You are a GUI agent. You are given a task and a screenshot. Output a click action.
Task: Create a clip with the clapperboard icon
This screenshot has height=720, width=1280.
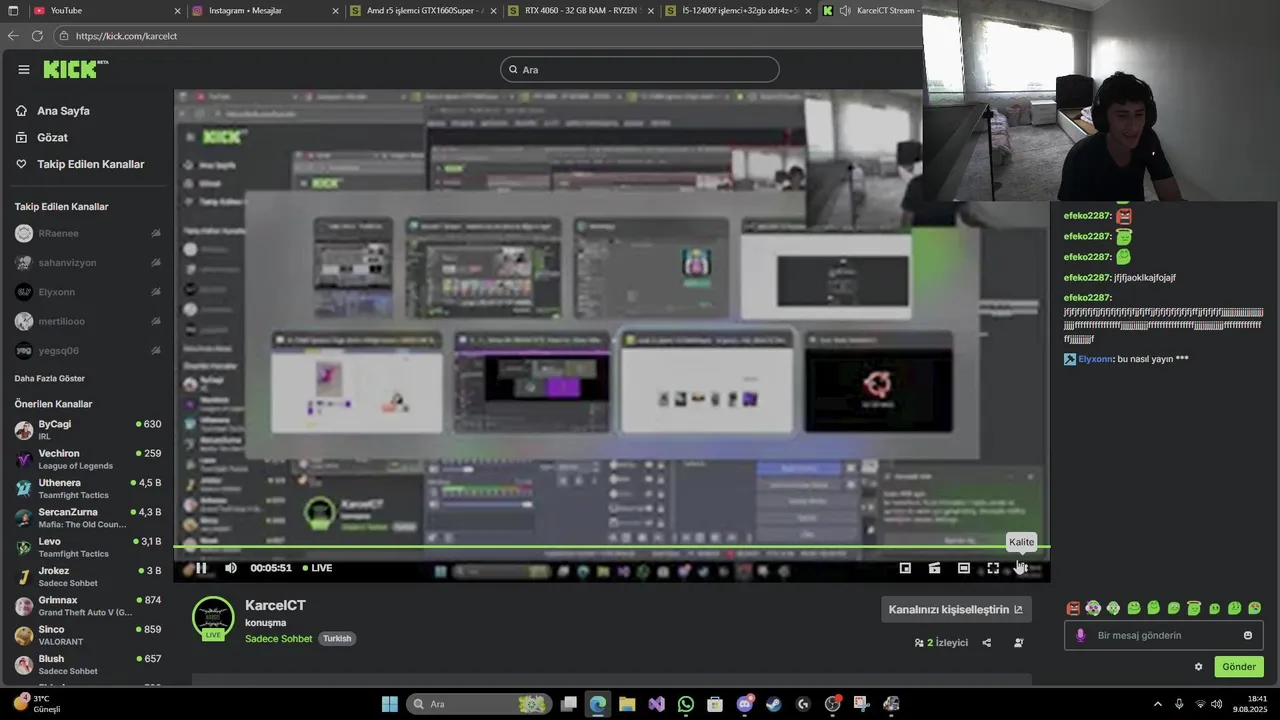tap(934, 568)
